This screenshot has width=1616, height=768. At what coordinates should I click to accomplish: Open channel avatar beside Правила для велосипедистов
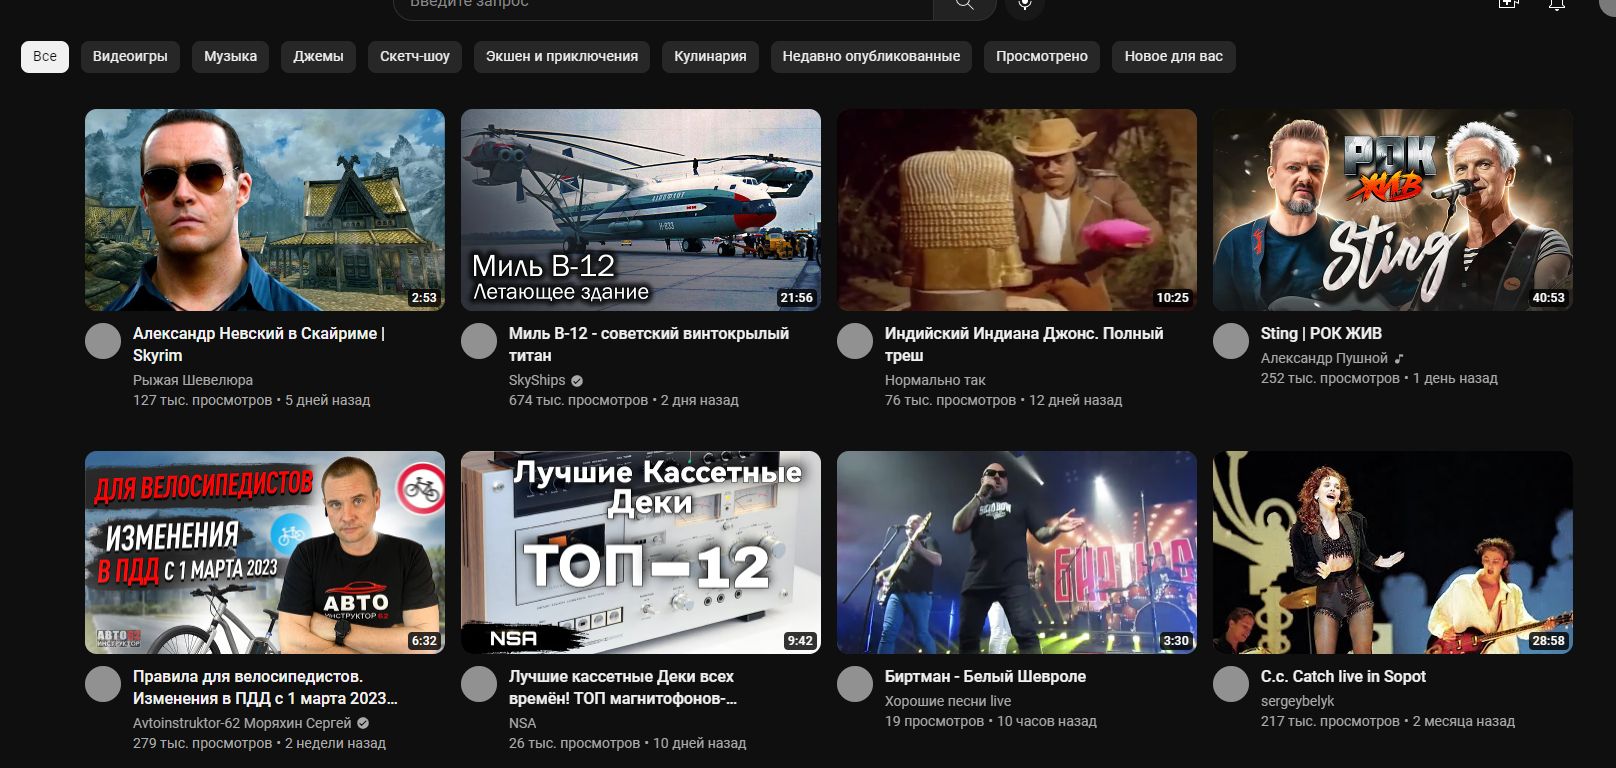103,684
